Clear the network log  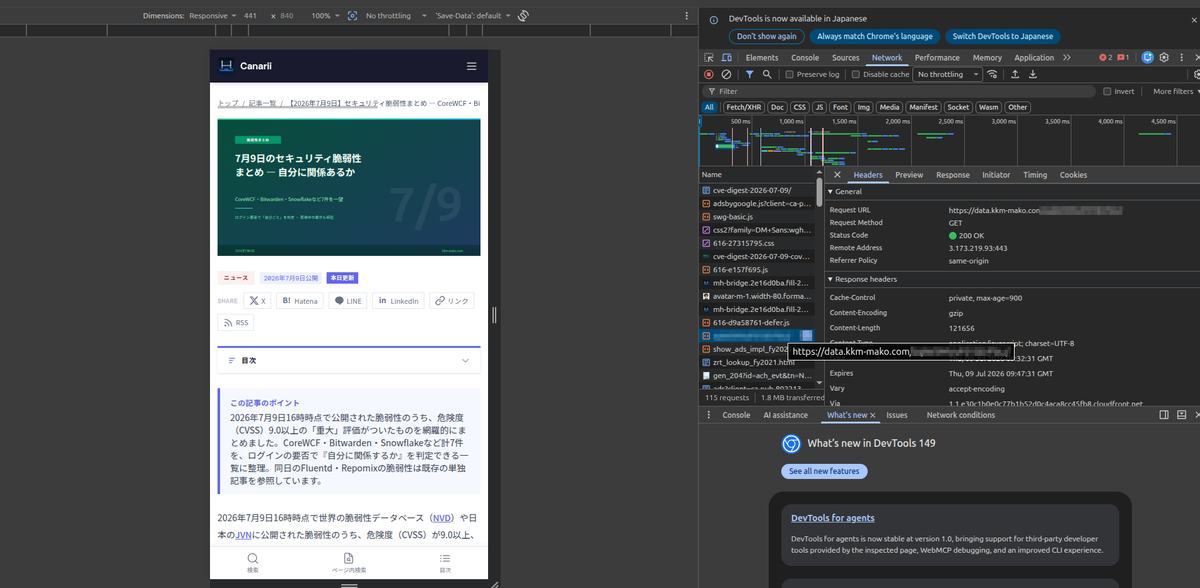coord(727,74)
